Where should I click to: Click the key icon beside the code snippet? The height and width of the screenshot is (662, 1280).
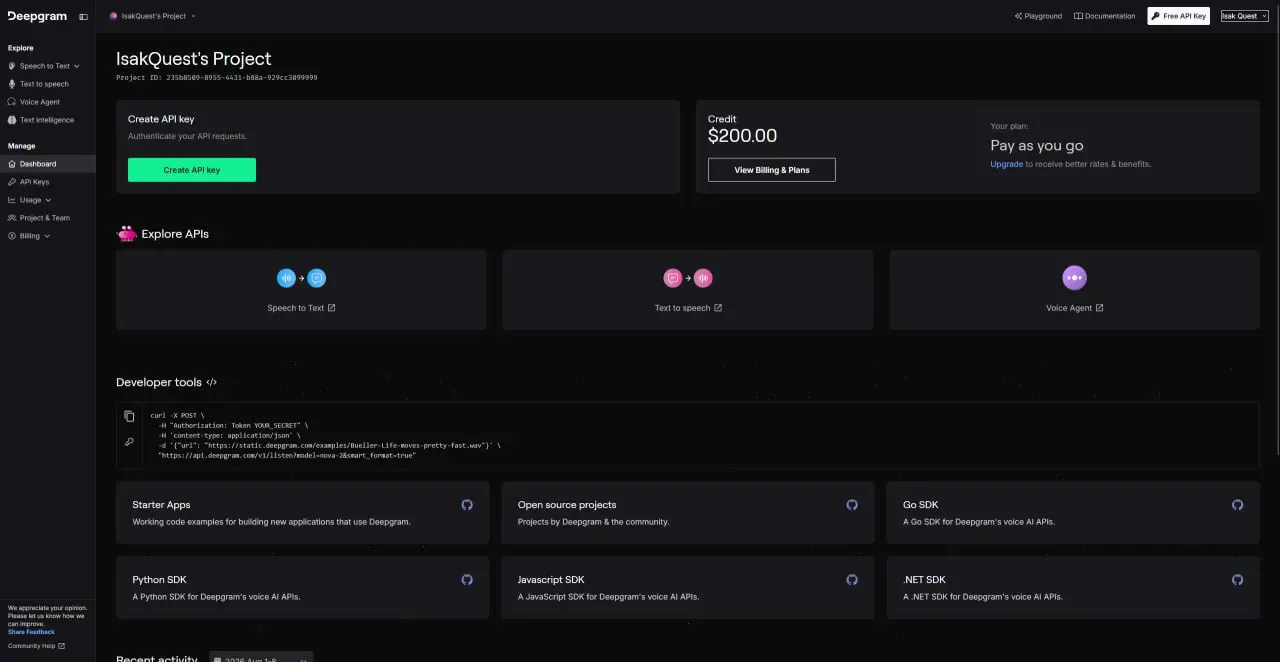click(x=129, y=441)
